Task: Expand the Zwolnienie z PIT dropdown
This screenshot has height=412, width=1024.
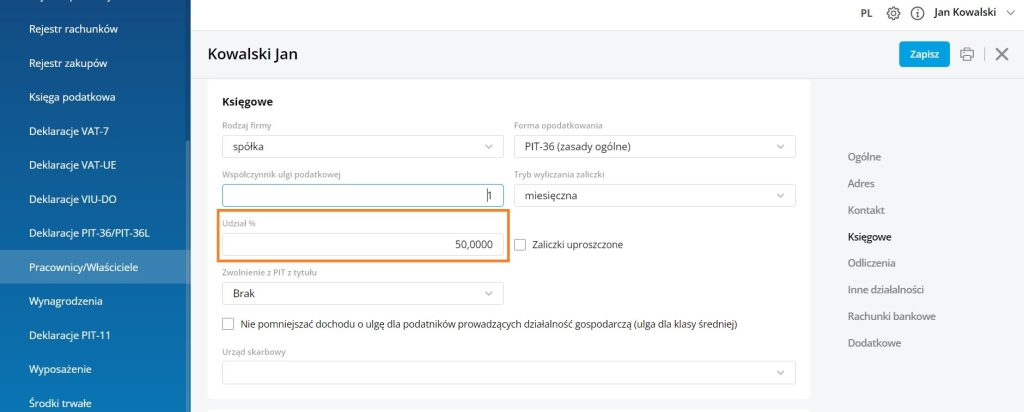Action: (x=362, y=293)
